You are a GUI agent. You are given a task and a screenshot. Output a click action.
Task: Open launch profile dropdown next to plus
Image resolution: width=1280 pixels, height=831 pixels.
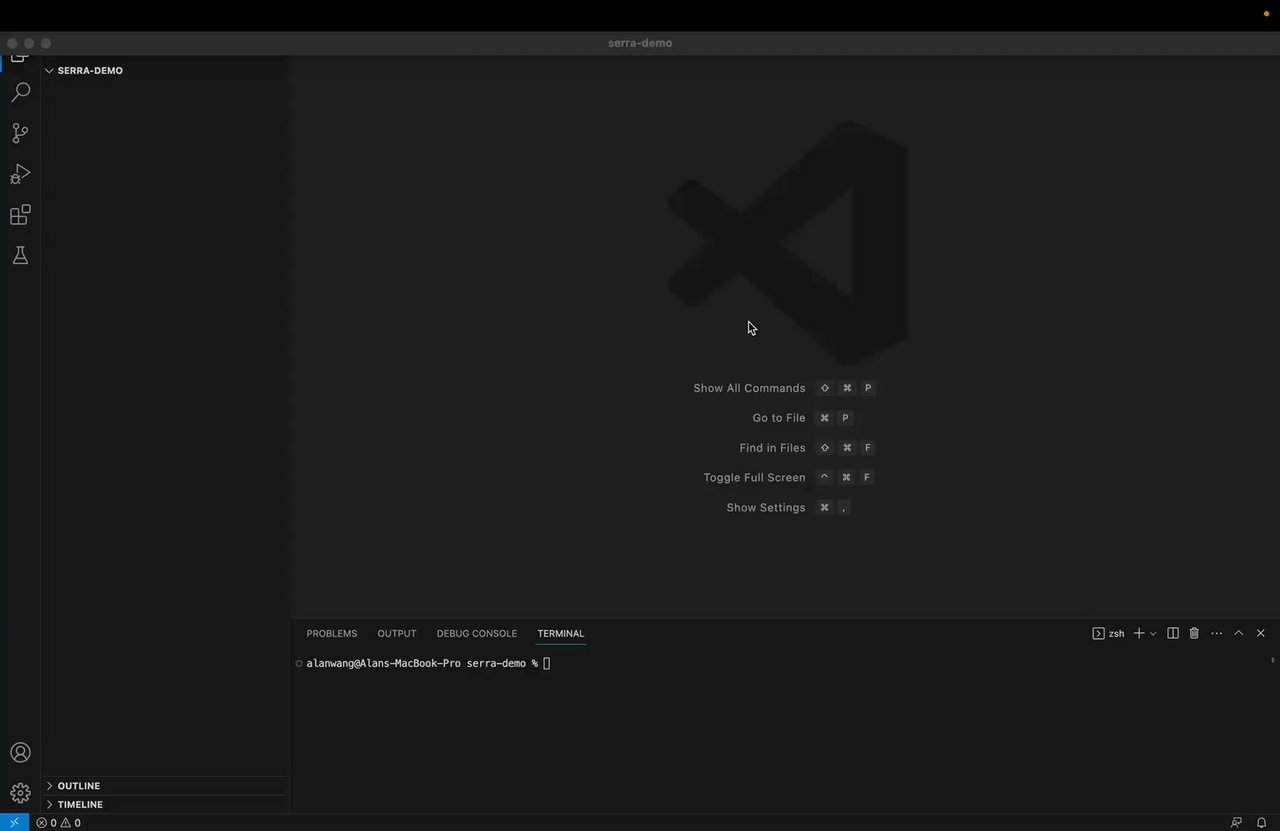[x=1153, y=633]
